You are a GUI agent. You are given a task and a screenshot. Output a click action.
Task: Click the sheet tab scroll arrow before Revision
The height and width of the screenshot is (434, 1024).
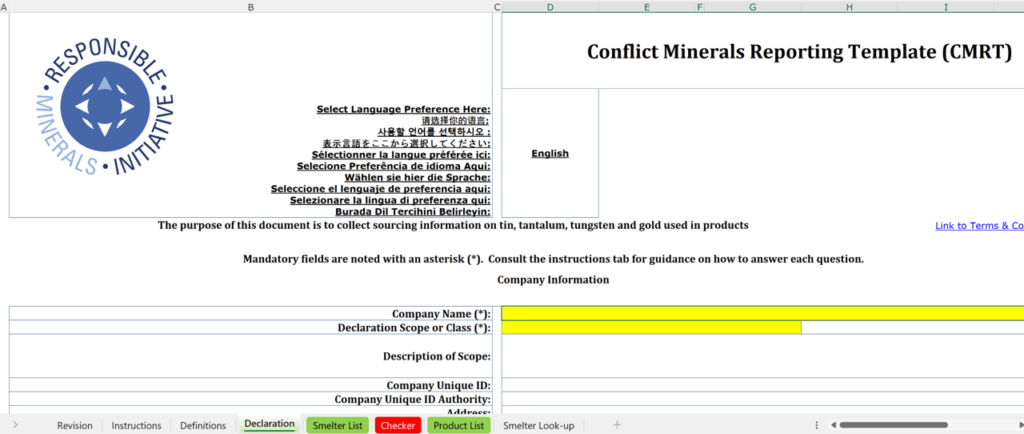point(15,426)
